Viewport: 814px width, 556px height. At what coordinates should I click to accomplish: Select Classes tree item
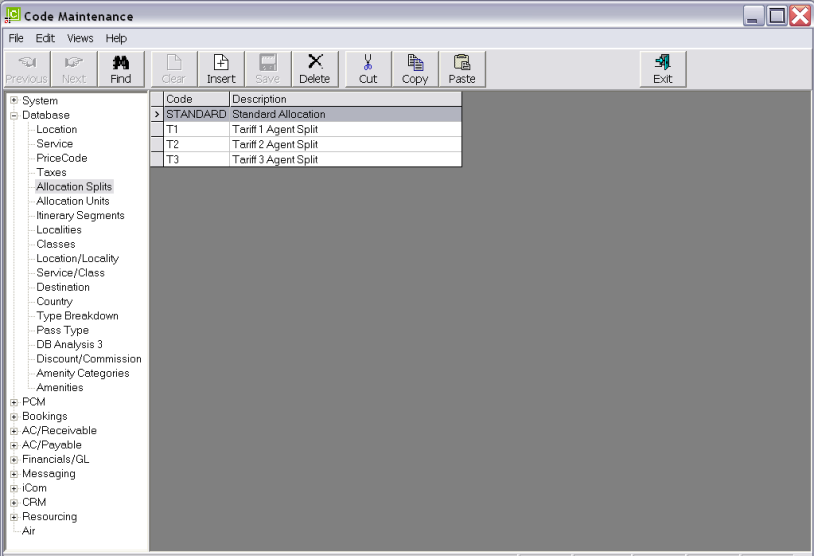tap(56, 244)
